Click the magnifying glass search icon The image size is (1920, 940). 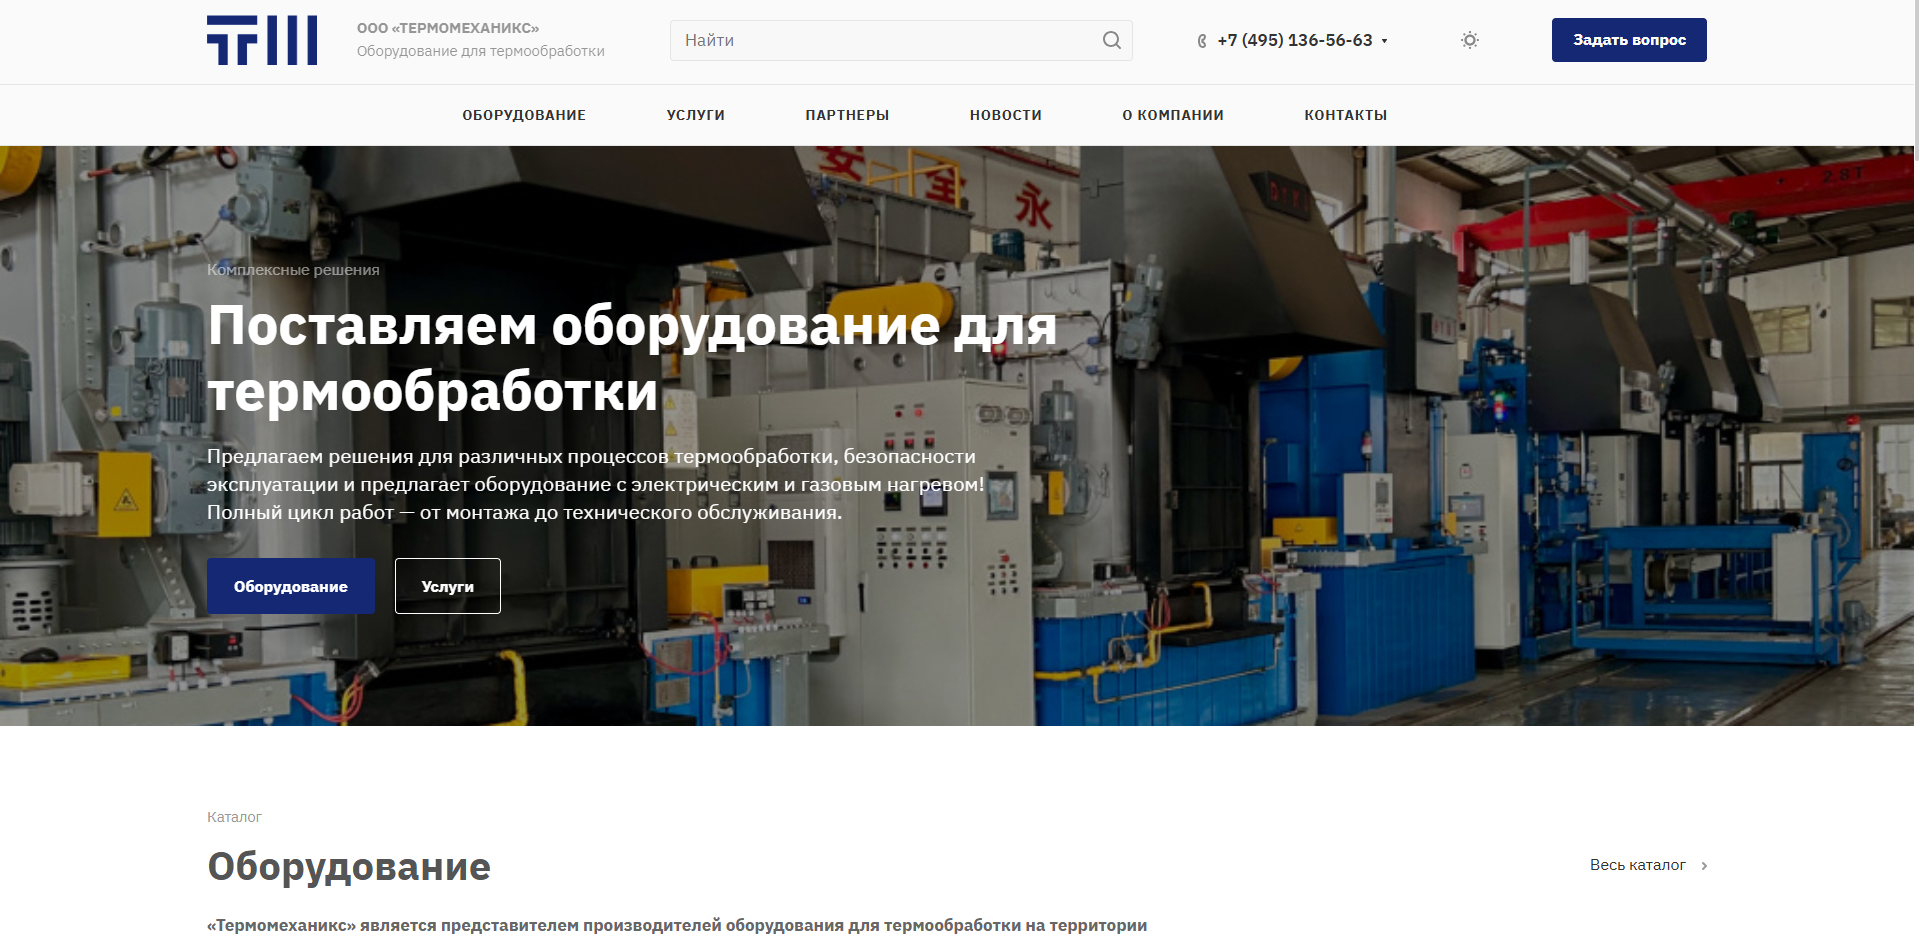tap(1111, 40)
